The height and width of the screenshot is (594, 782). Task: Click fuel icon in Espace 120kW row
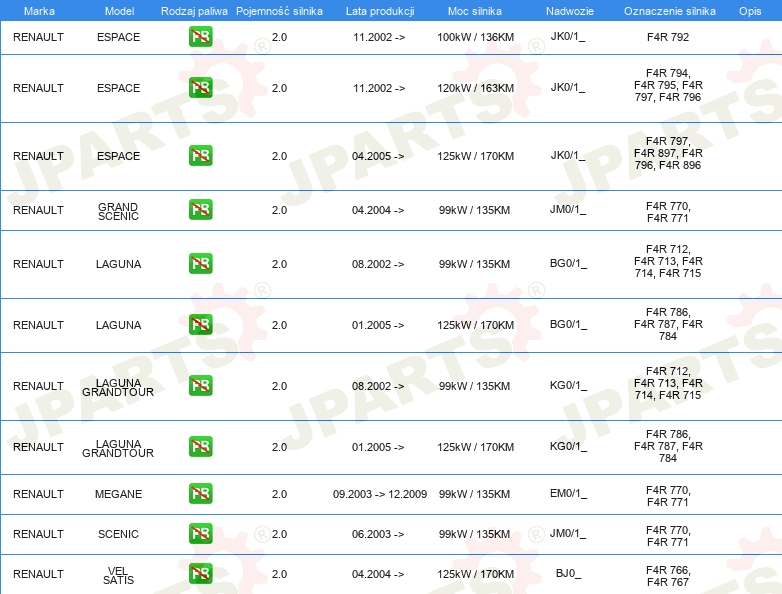(200, 88)
